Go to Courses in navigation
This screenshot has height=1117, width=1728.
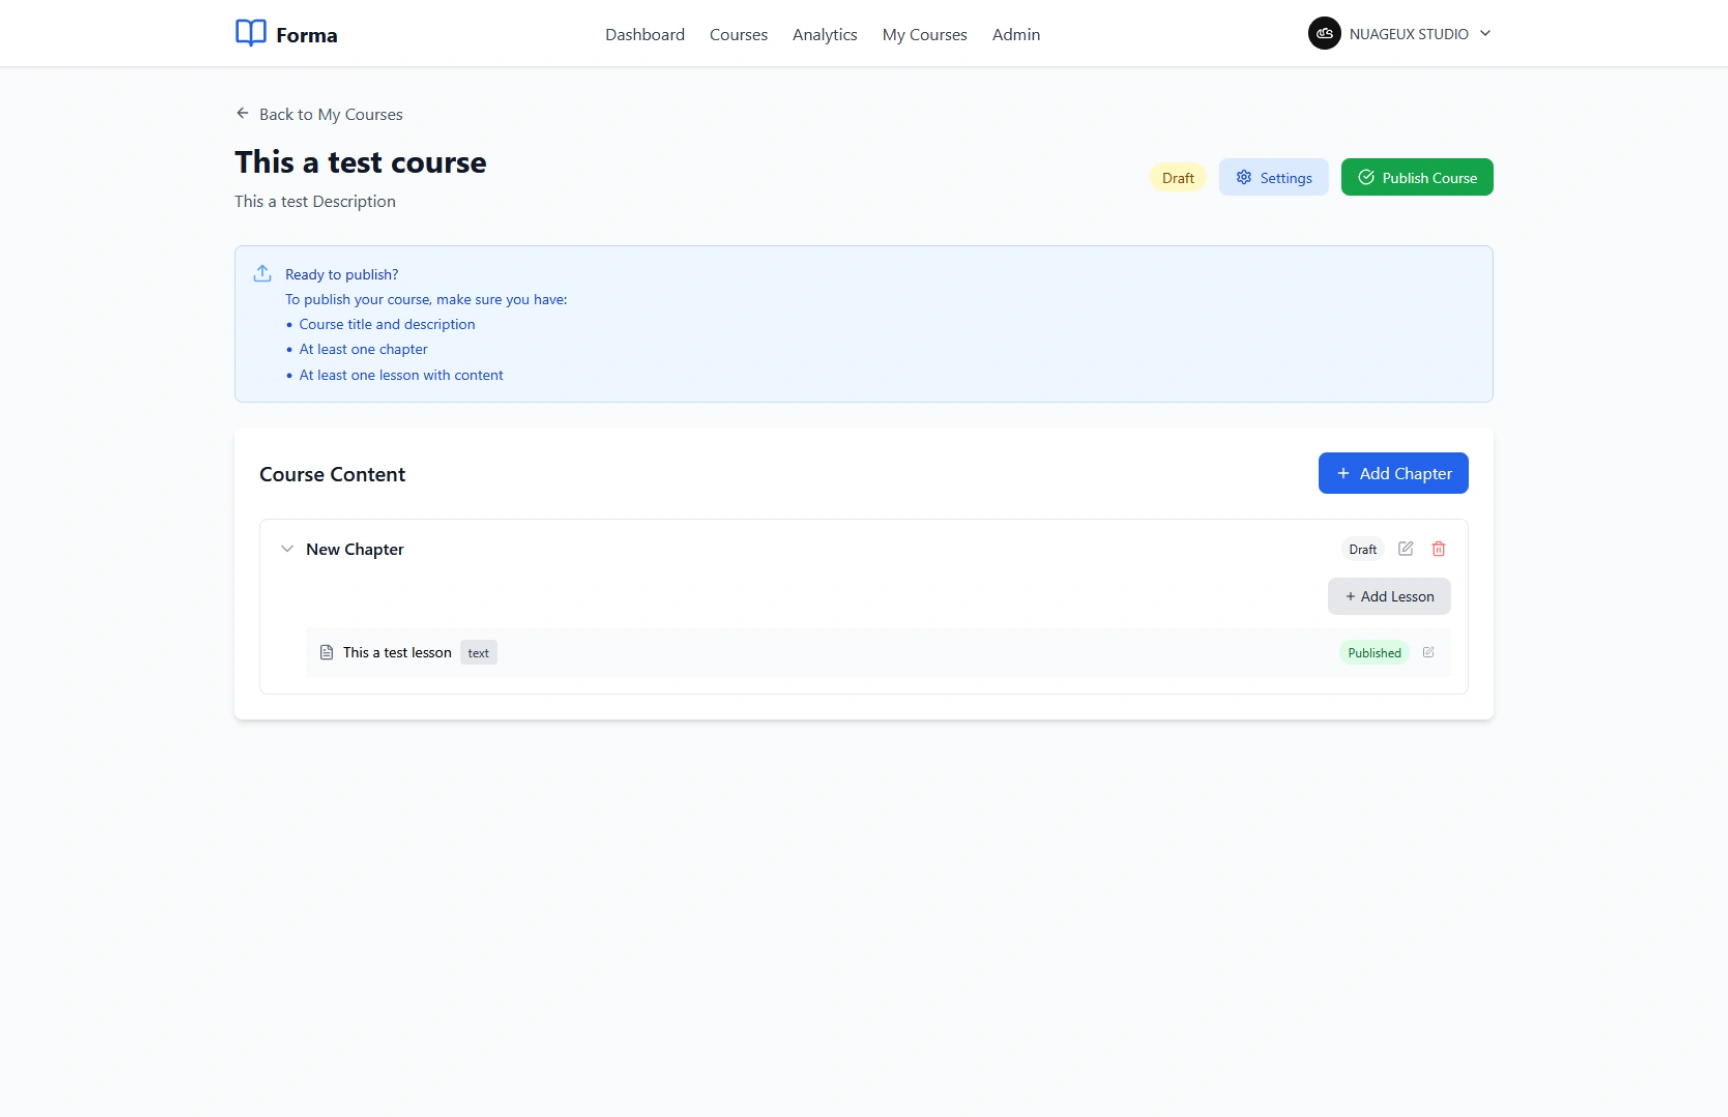tap(738, 34)
